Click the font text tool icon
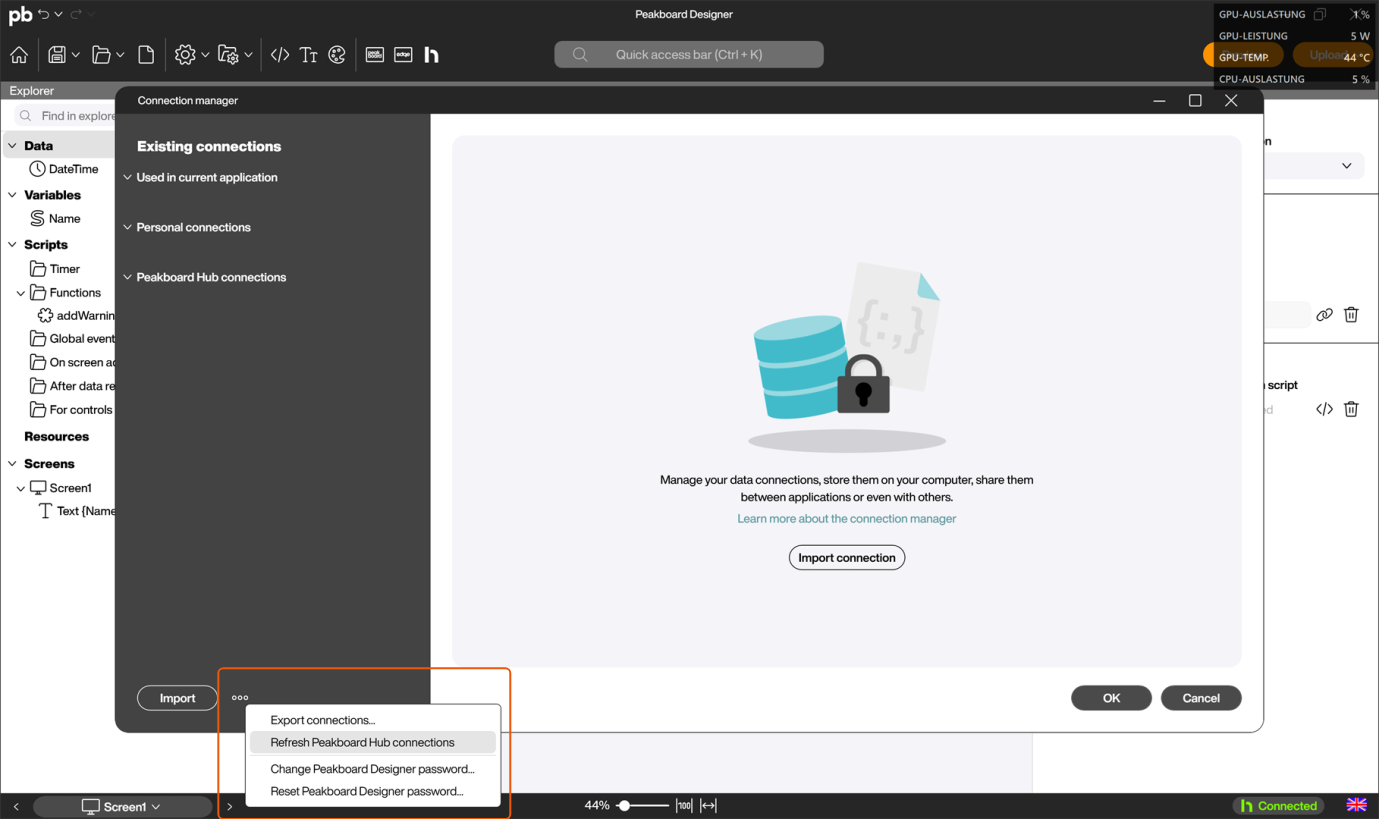This screenshot has width=1379, height=819. [309, 55]
